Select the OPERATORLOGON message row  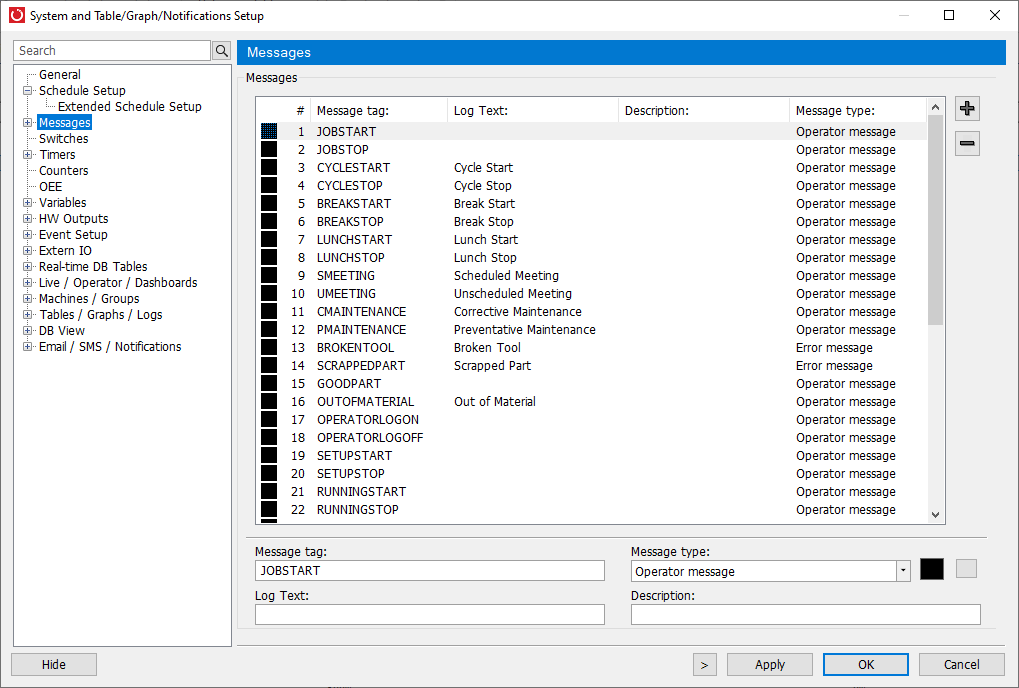[x=593, y=420]
